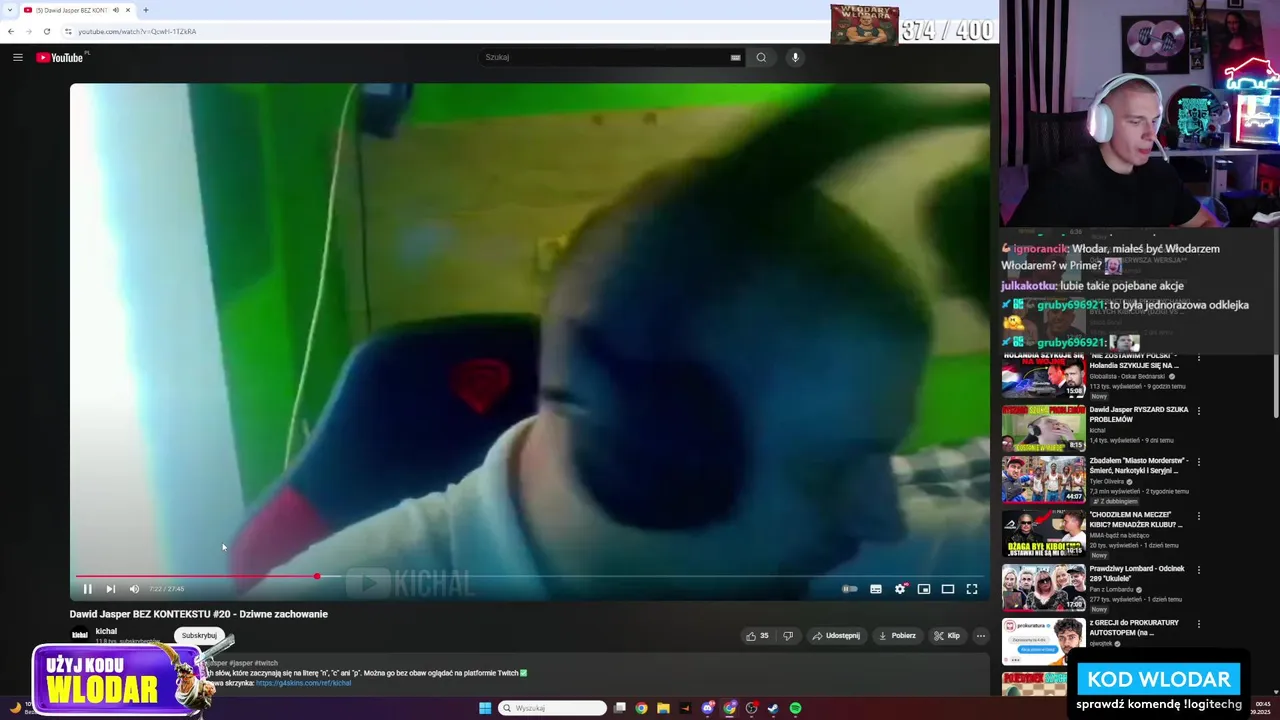The width and height of the screenshot is (1280, 720).
Task: Click the Subskrybuj button
Action: click(199, 635)
